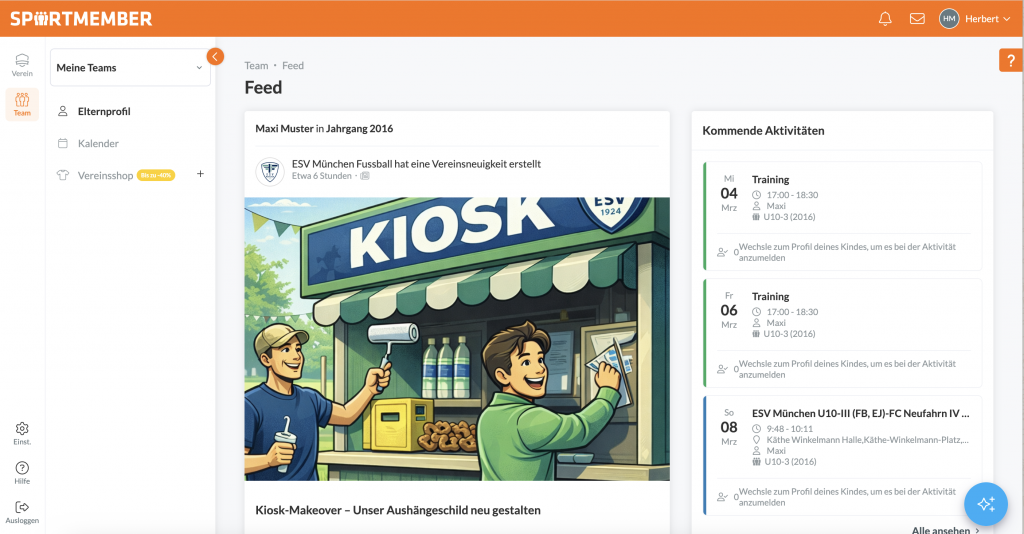The image size is (1024, 534).
Task: Click the Verein sidebar icon
Action: pos(22,65)
